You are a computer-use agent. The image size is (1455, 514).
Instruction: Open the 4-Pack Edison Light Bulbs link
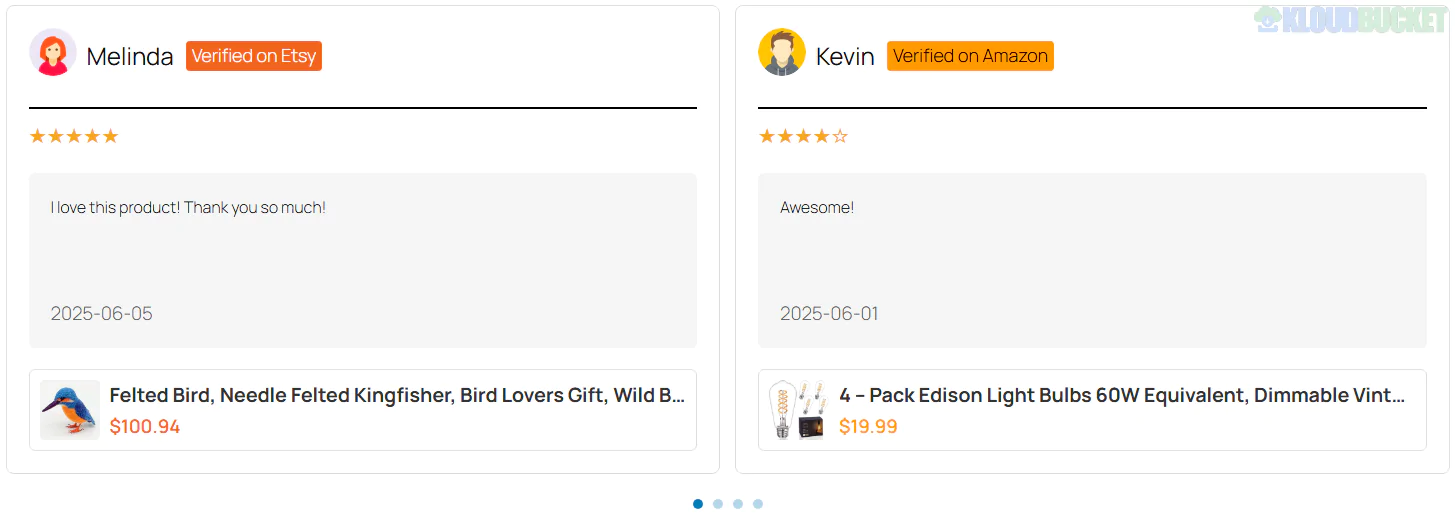point(1122,395)
